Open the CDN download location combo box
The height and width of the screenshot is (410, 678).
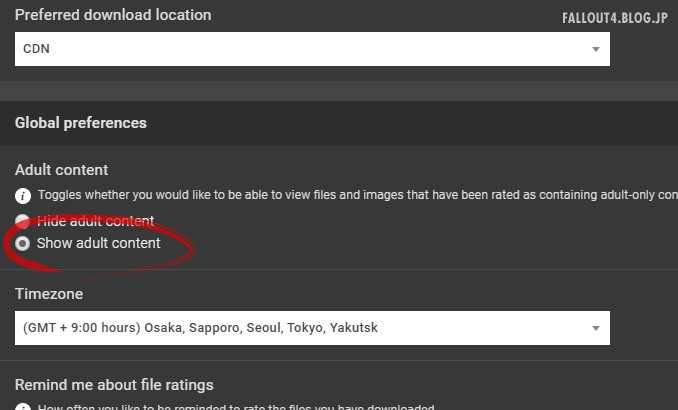[312, 49]
